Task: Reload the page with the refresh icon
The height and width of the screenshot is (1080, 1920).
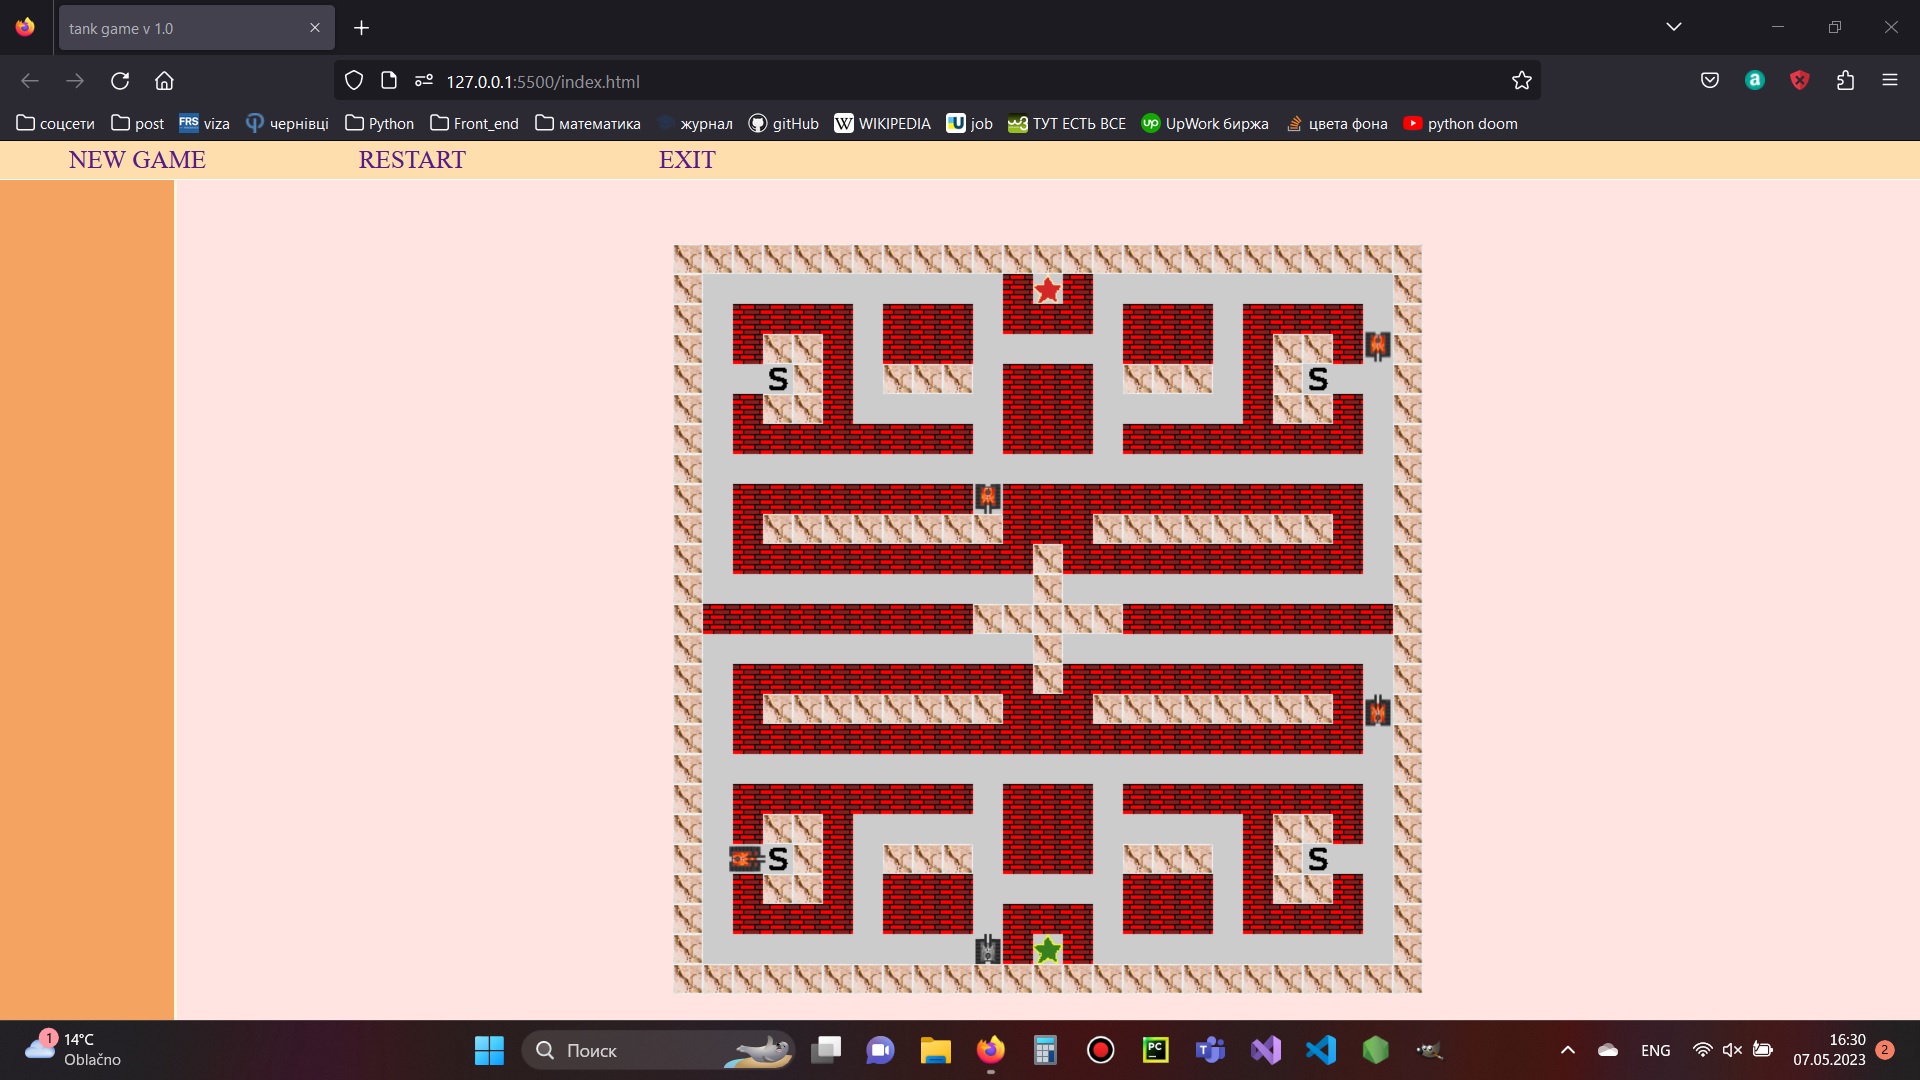Action: [x=120, y=81]
